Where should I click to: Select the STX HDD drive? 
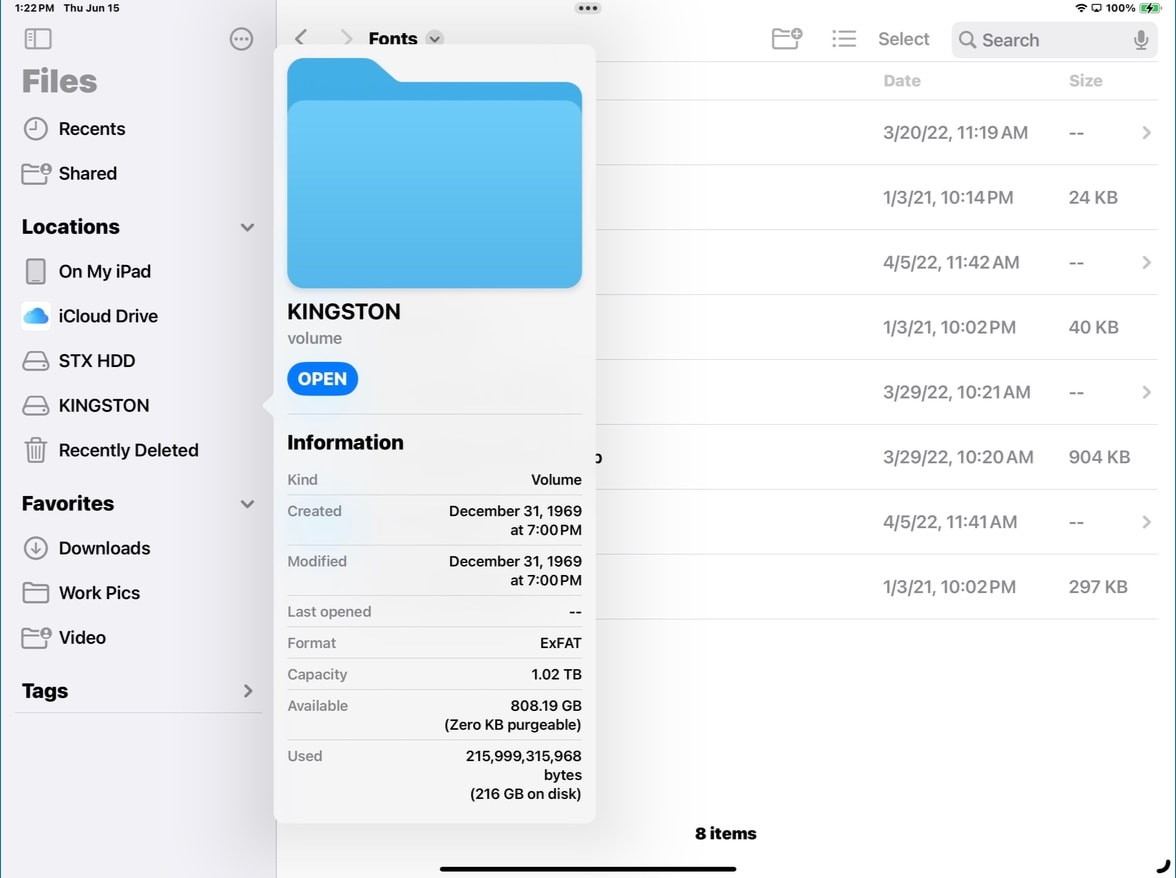pos(138,361)
